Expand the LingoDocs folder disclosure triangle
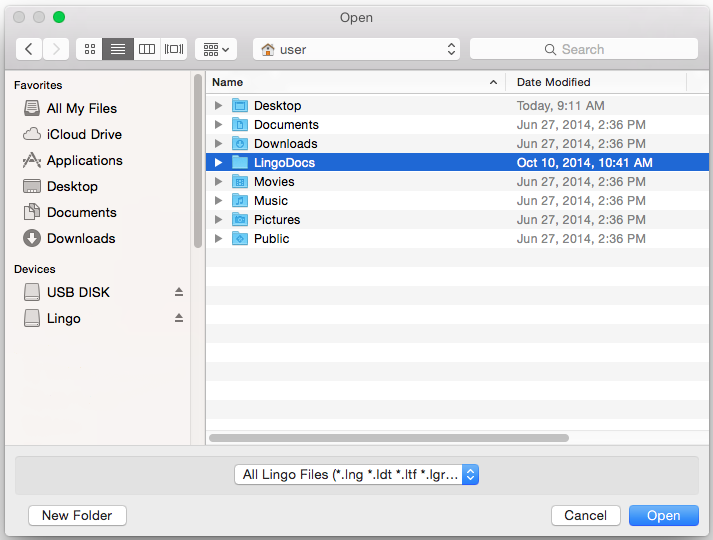The height and width of the screenshot is (540, 713). [218, 163]
